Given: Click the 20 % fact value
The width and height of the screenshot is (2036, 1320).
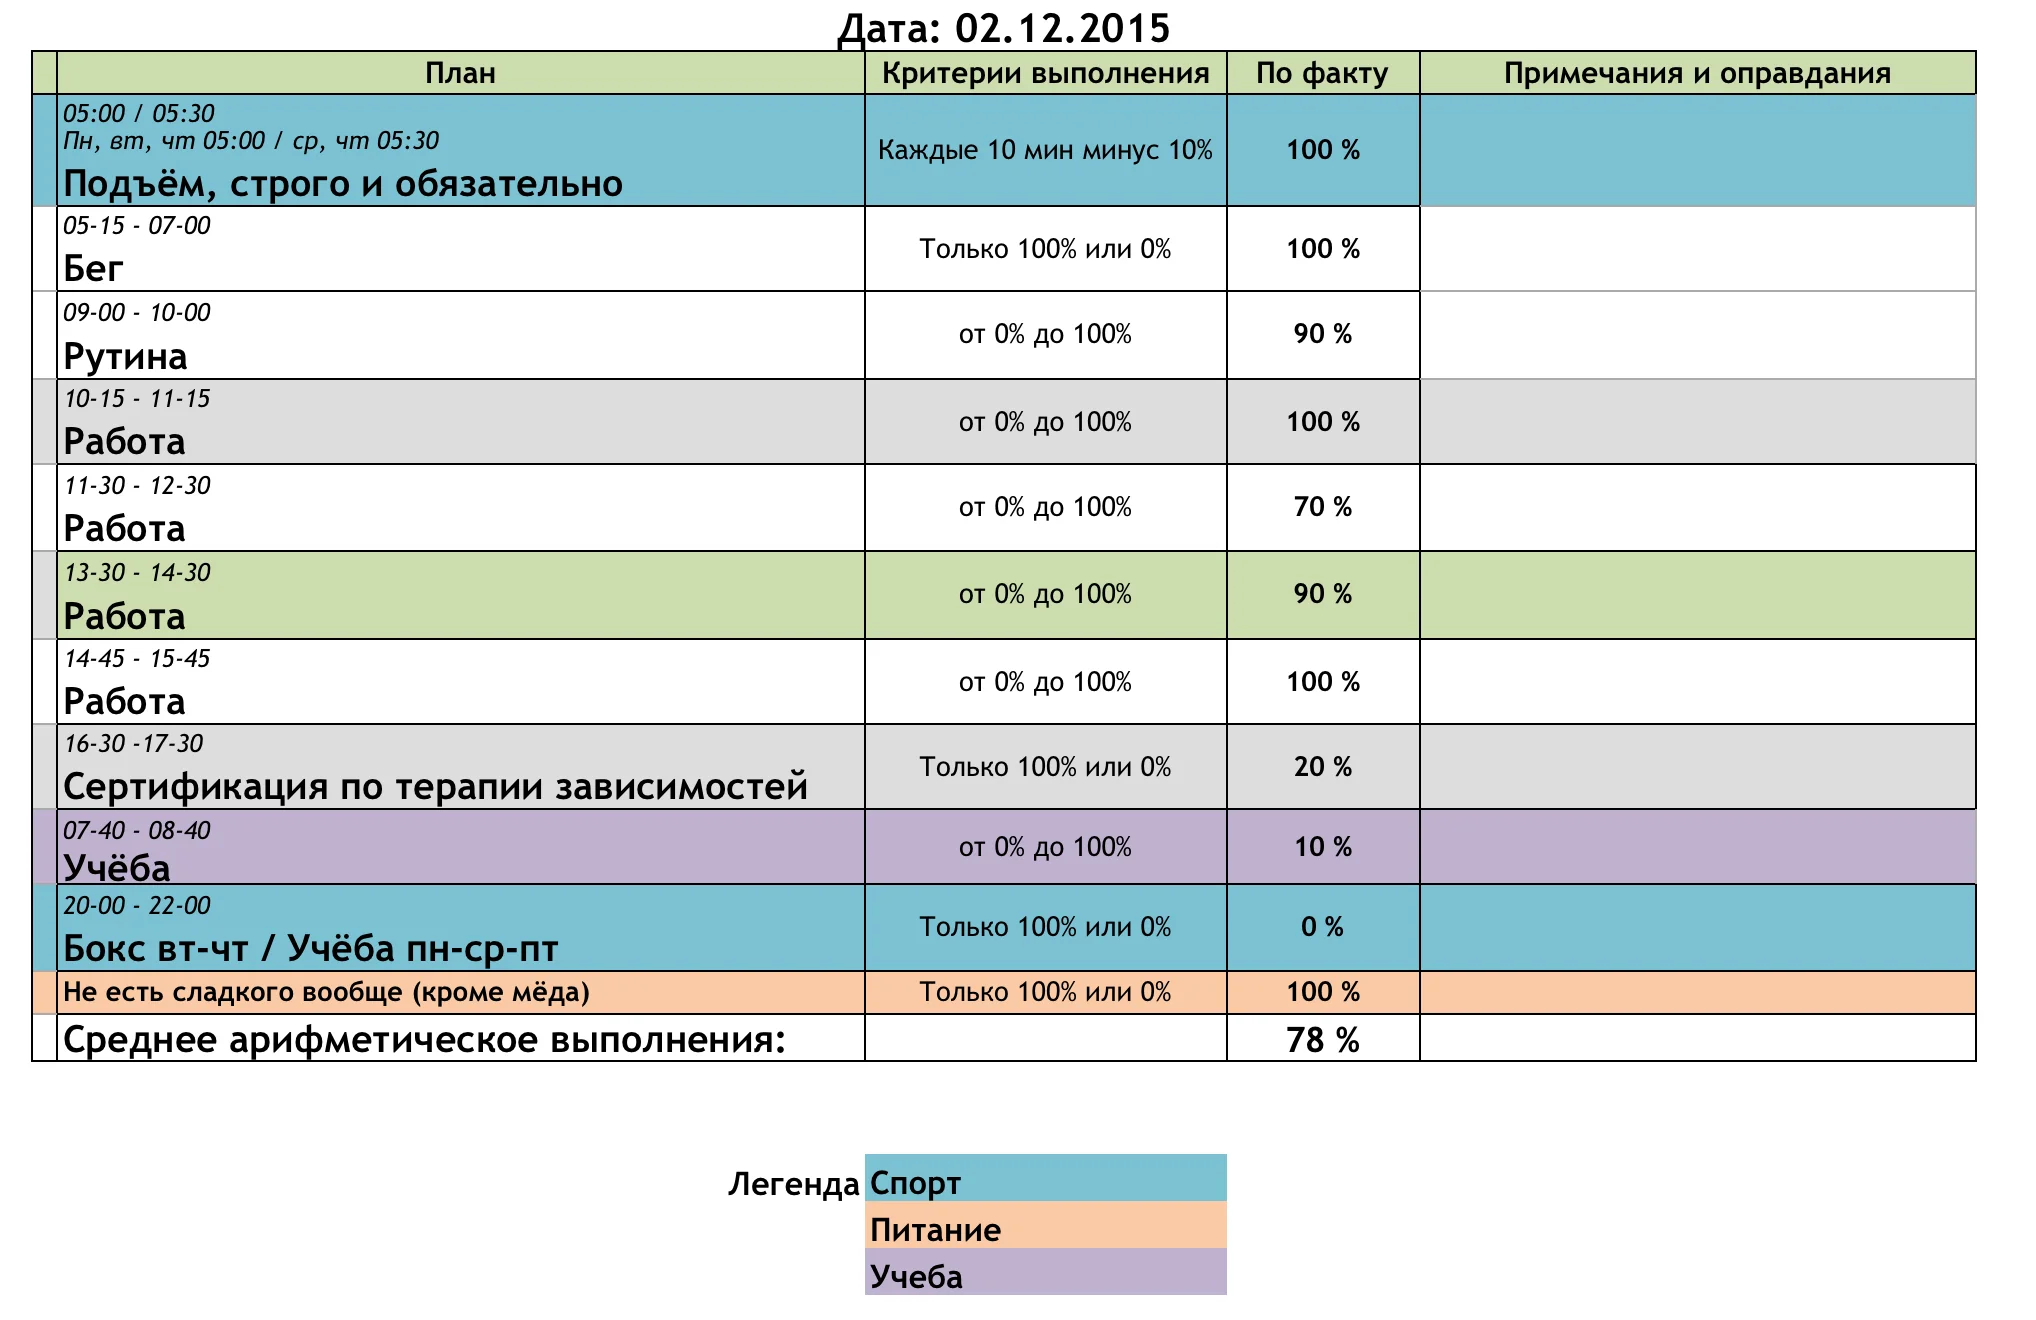Looking at the screenshot, I should click(1322, 767).
